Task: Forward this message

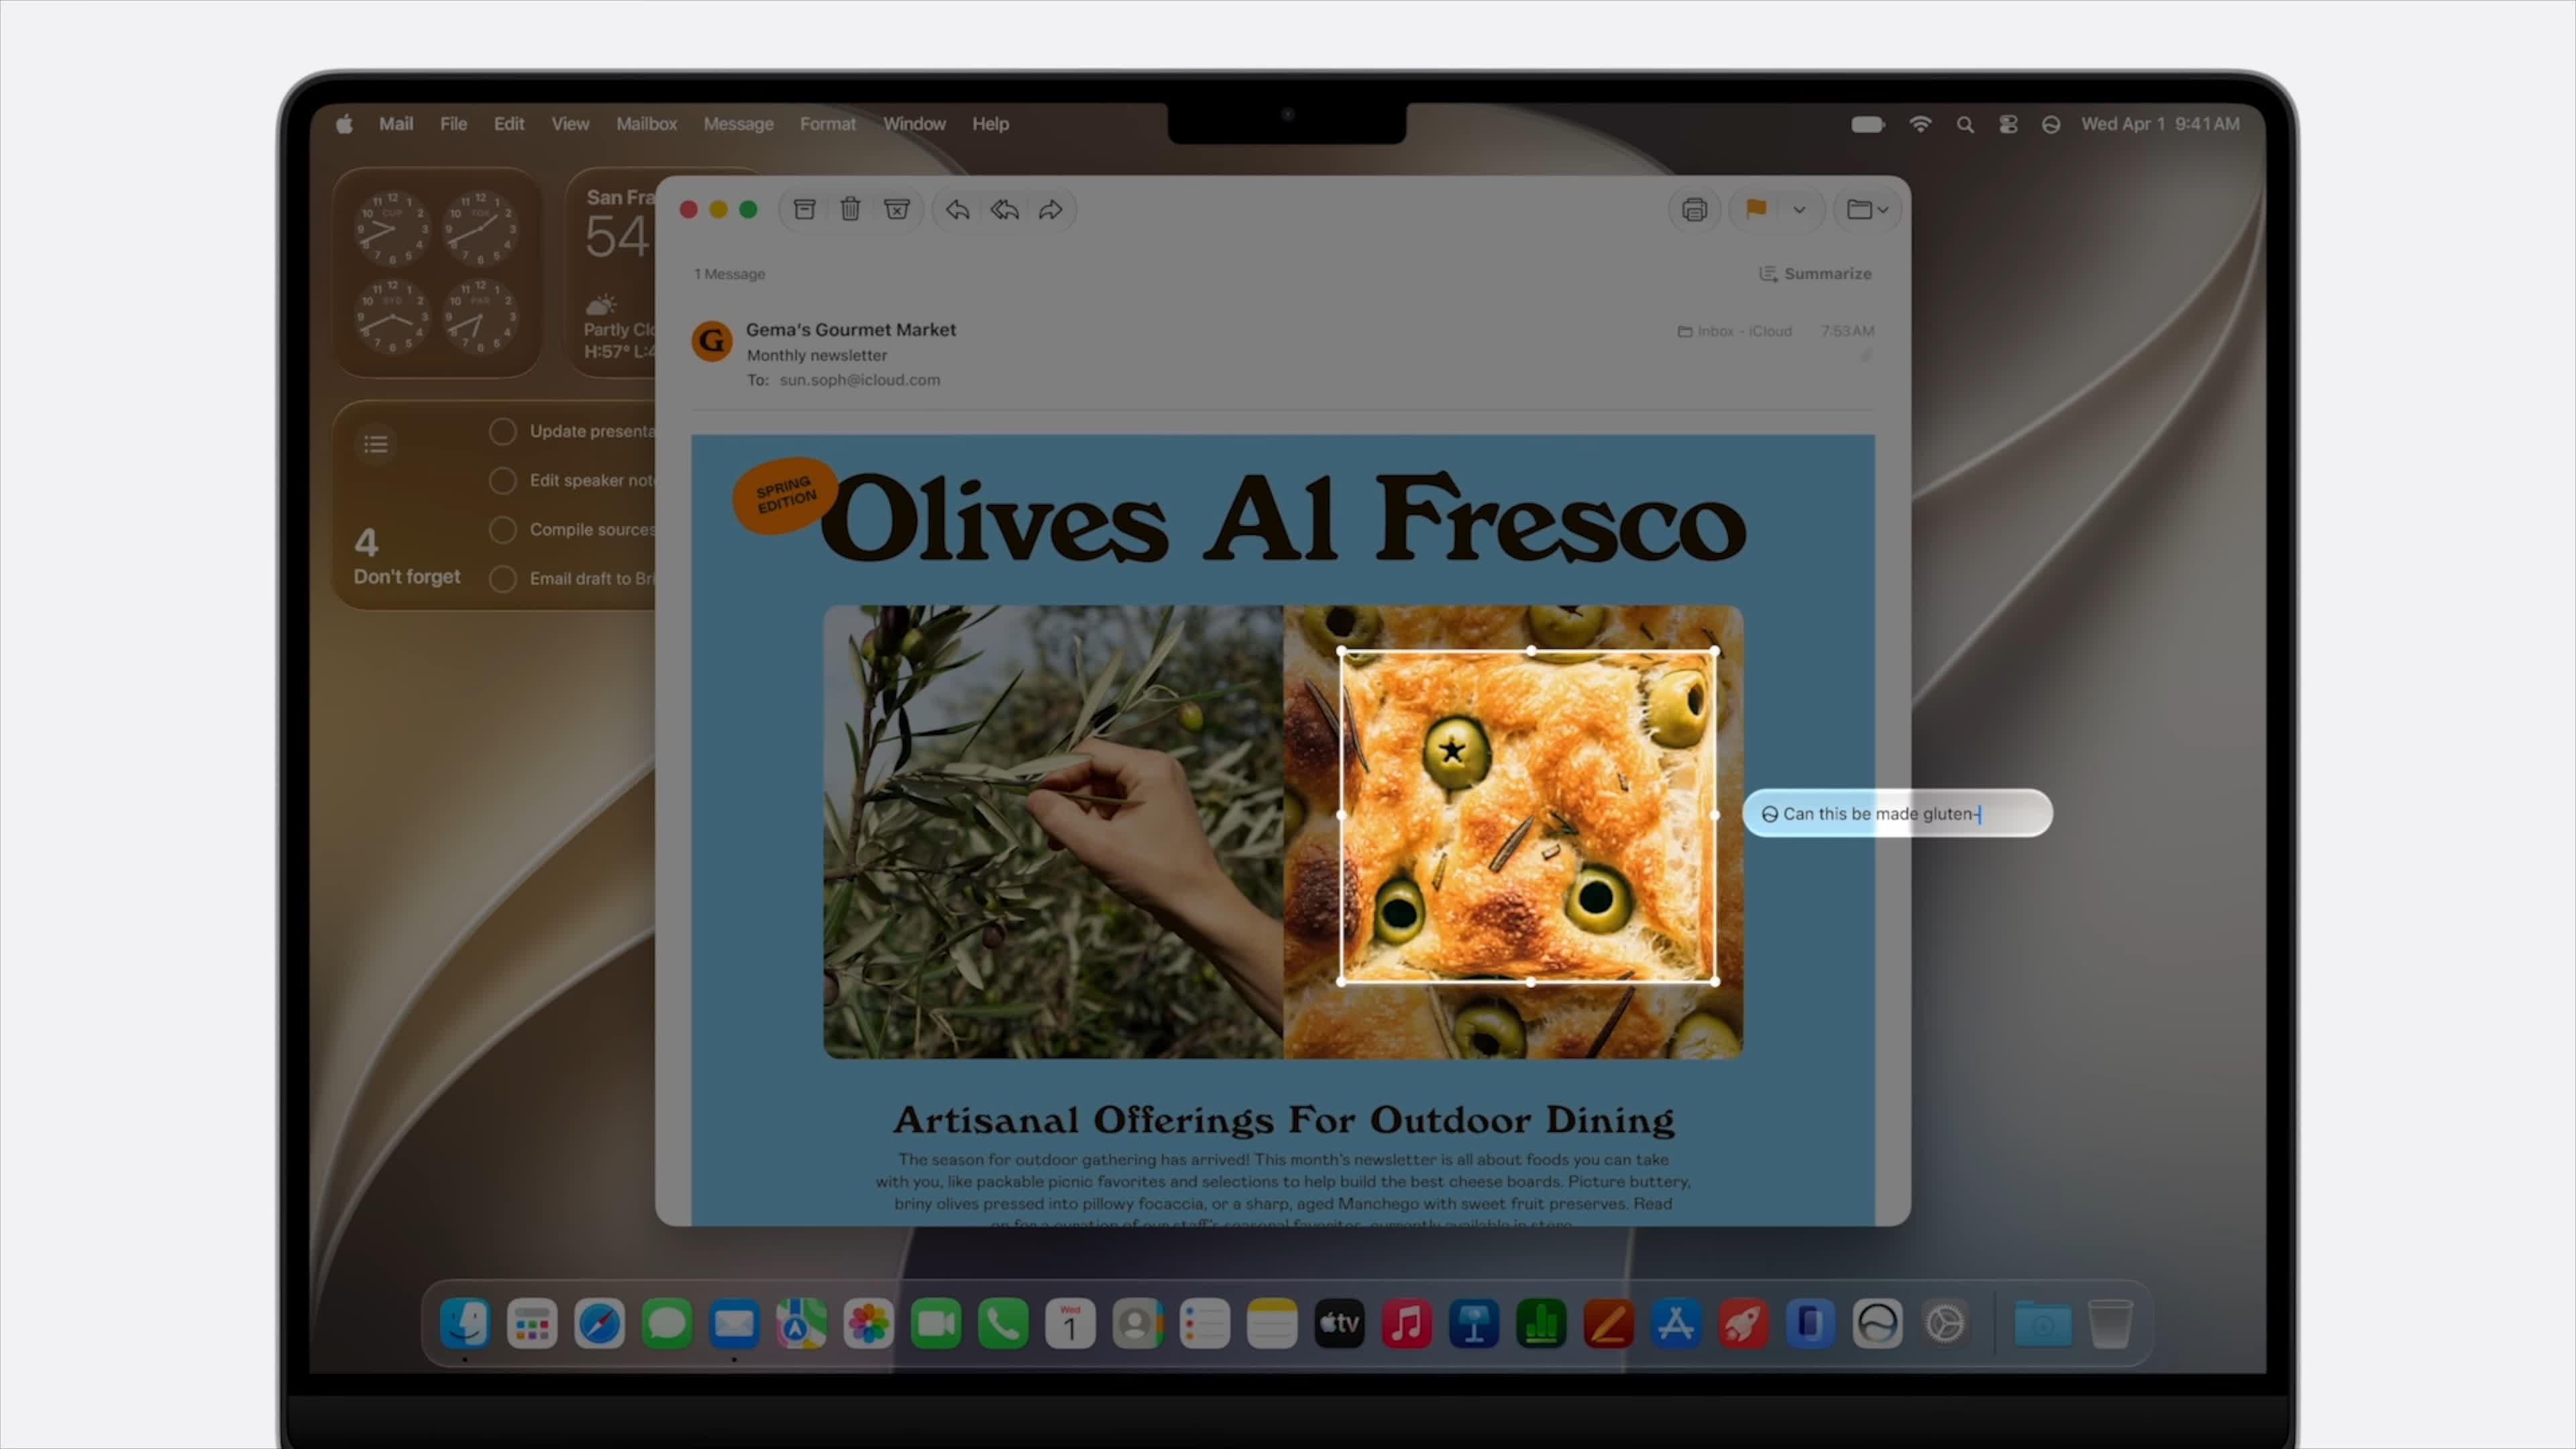Action: tap(1050, 209)
